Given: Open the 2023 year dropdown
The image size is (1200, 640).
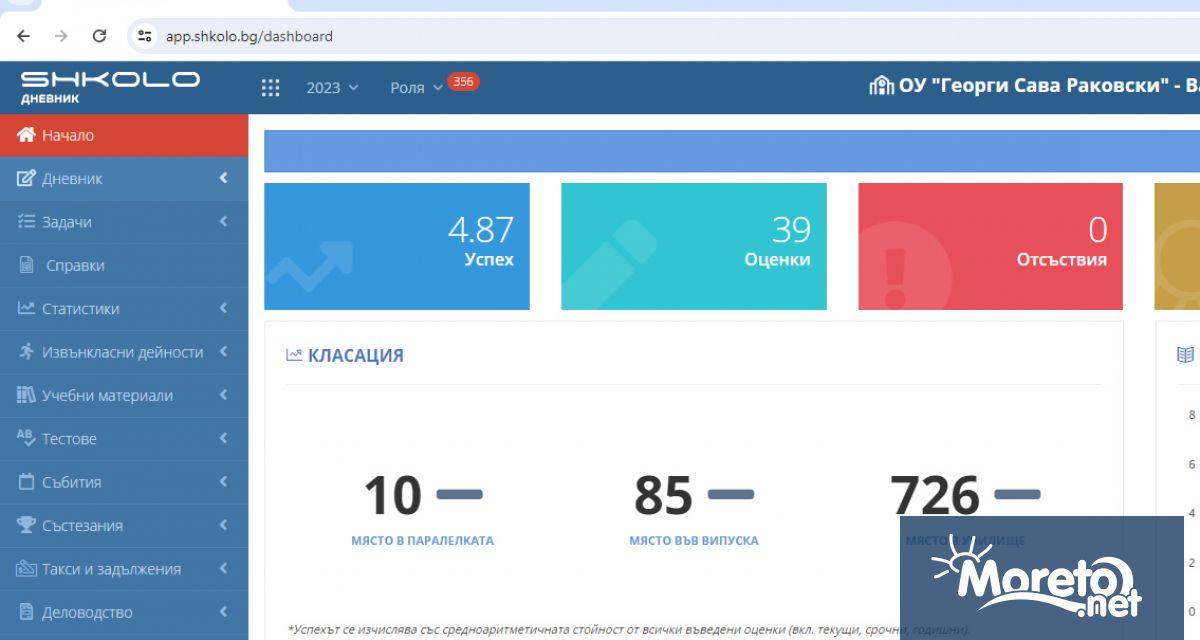Looking at the screenshot, I should click(x=332, y=88).
